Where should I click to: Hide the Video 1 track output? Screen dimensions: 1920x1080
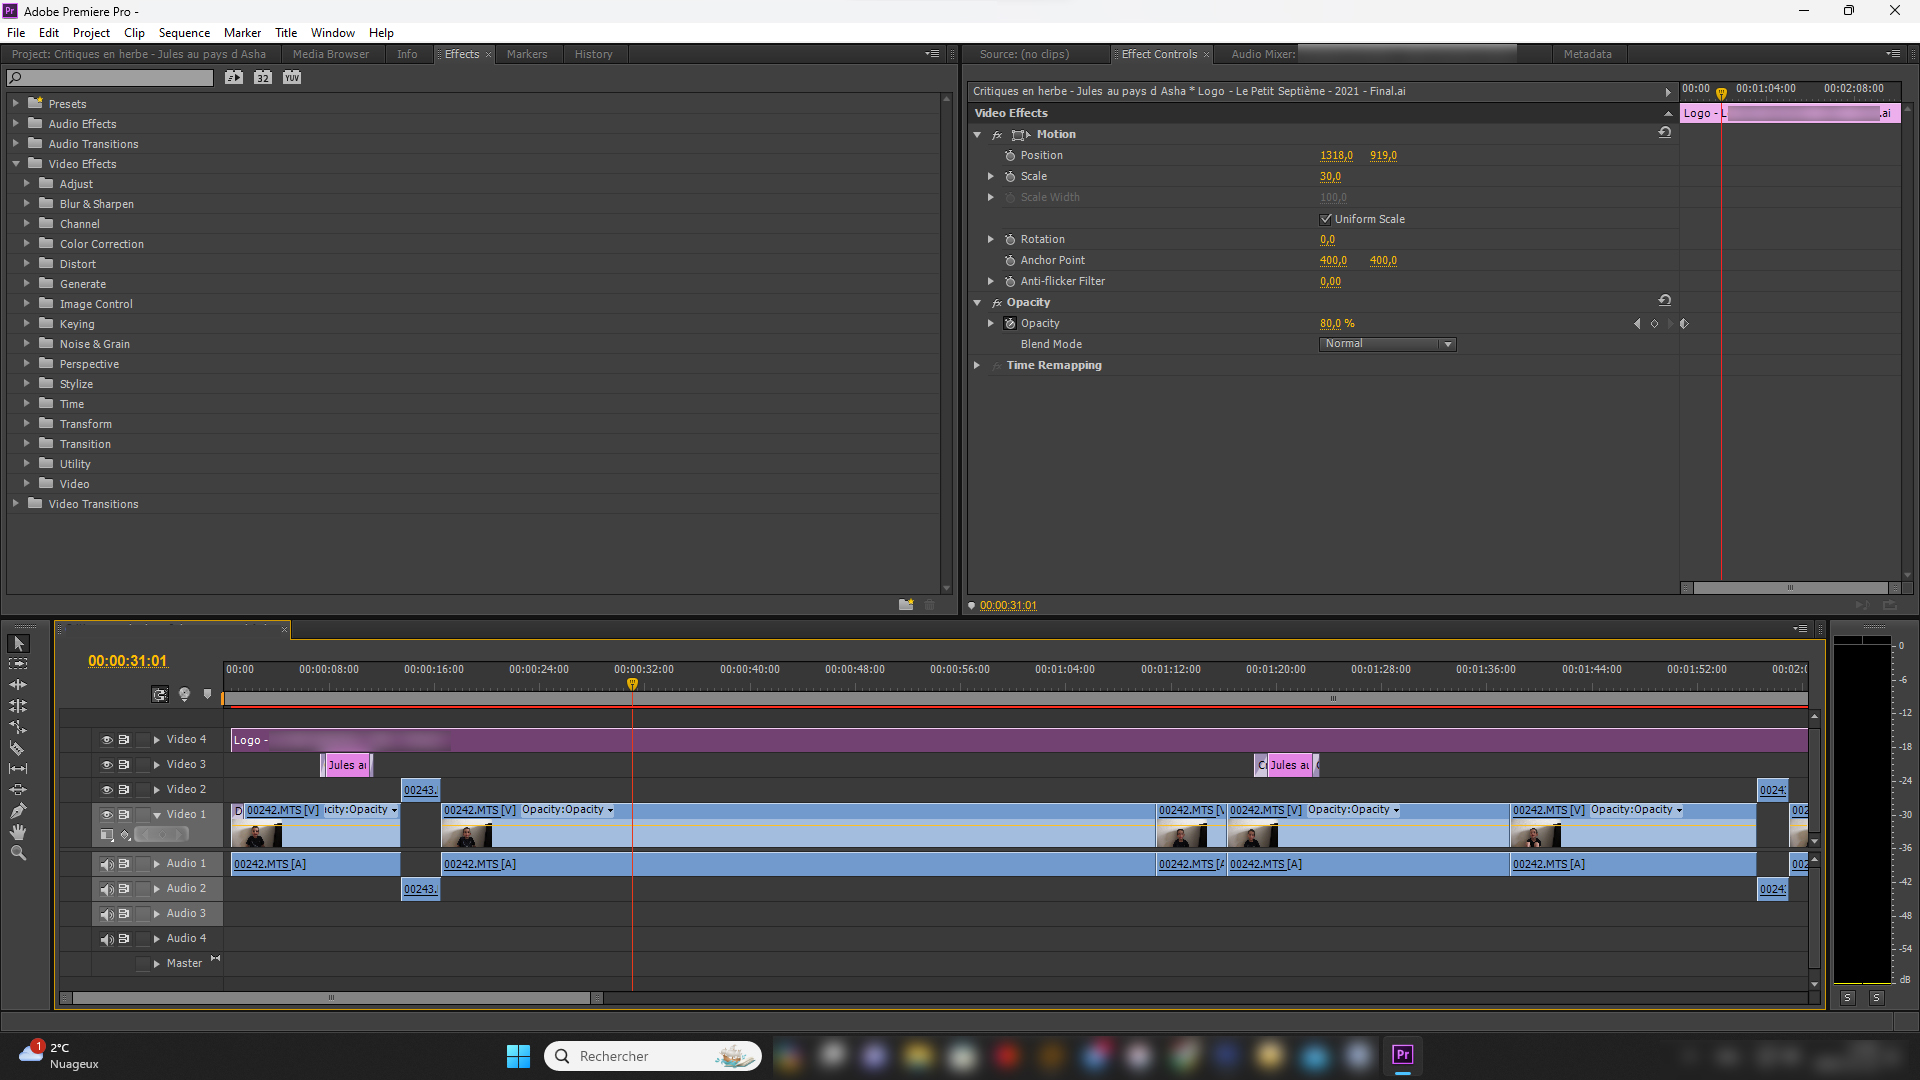107,814
